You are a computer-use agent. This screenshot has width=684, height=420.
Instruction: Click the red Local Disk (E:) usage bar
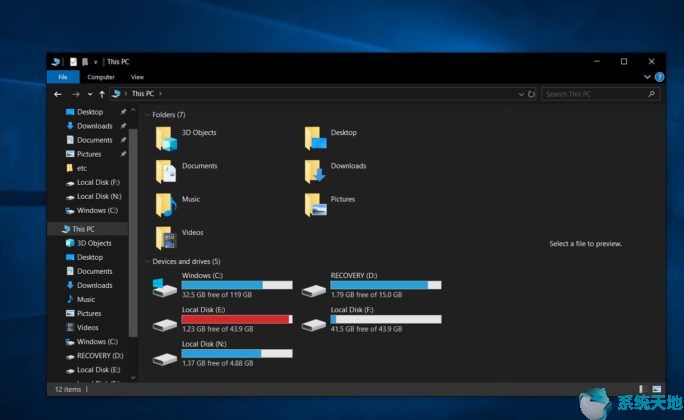[237, 319]
